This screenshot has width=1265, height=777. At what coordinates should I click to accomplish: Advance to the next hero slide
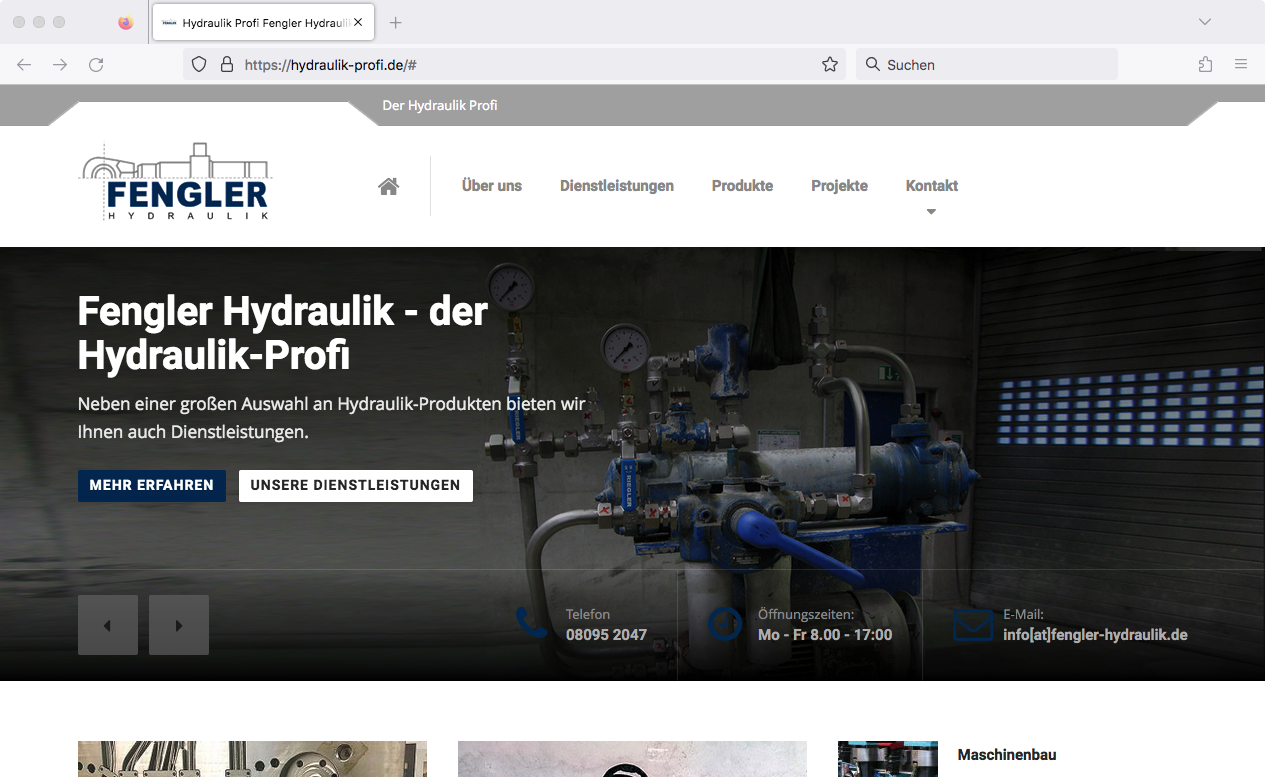click(x=179, y=625)
